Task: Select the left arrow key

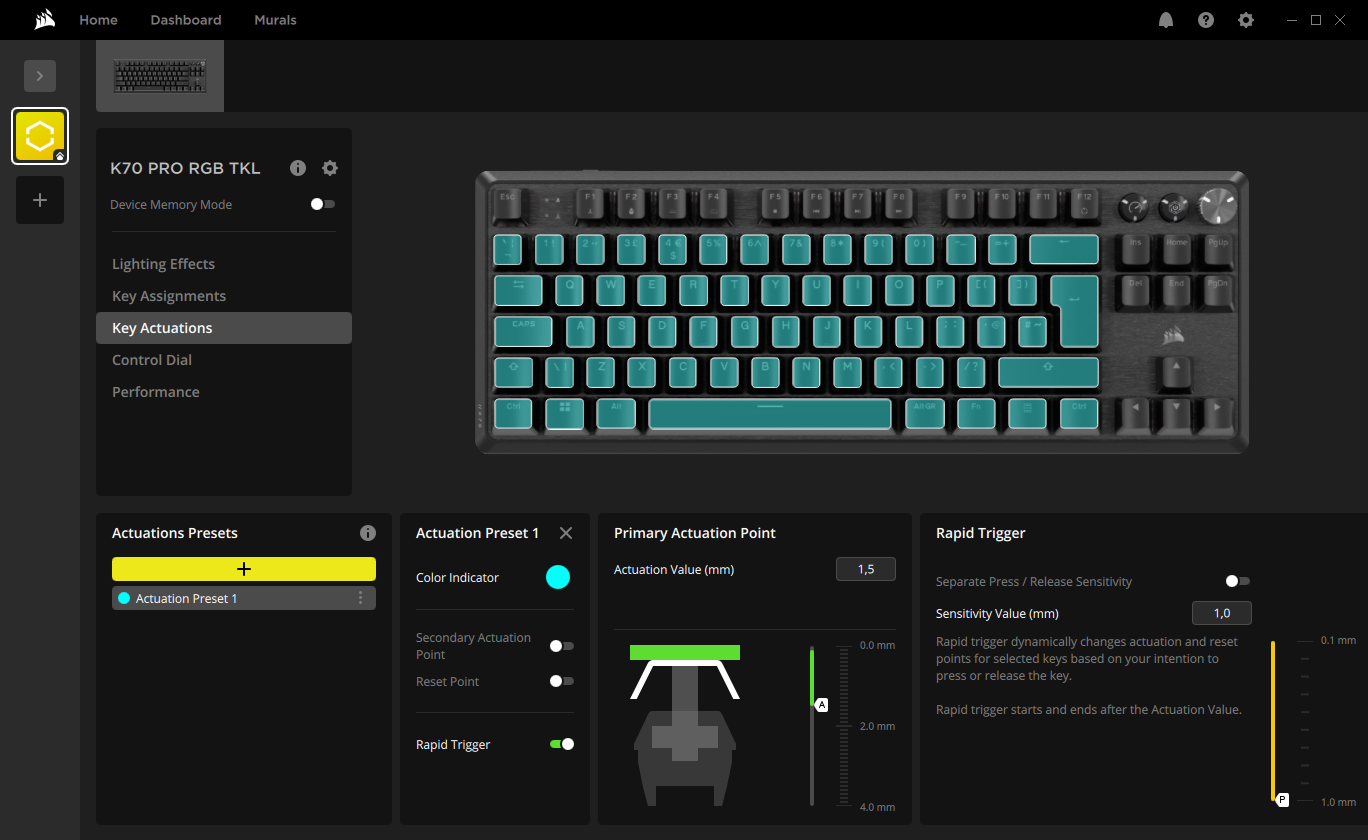Action: click(1135, 414)
